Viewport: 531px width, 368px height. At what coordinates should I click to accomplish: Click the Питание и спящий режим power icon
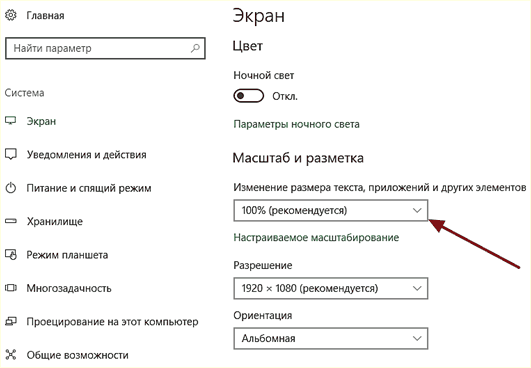10,188
